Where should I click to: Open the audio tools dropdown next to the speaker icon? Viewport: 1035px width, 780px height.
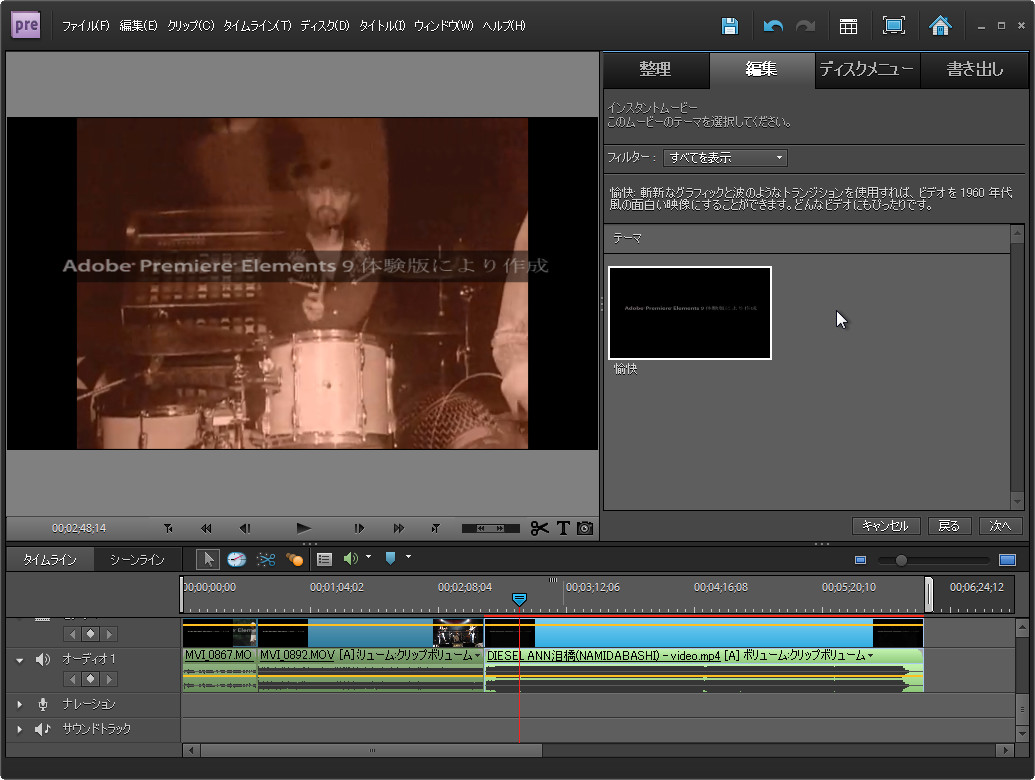point(368,559)
